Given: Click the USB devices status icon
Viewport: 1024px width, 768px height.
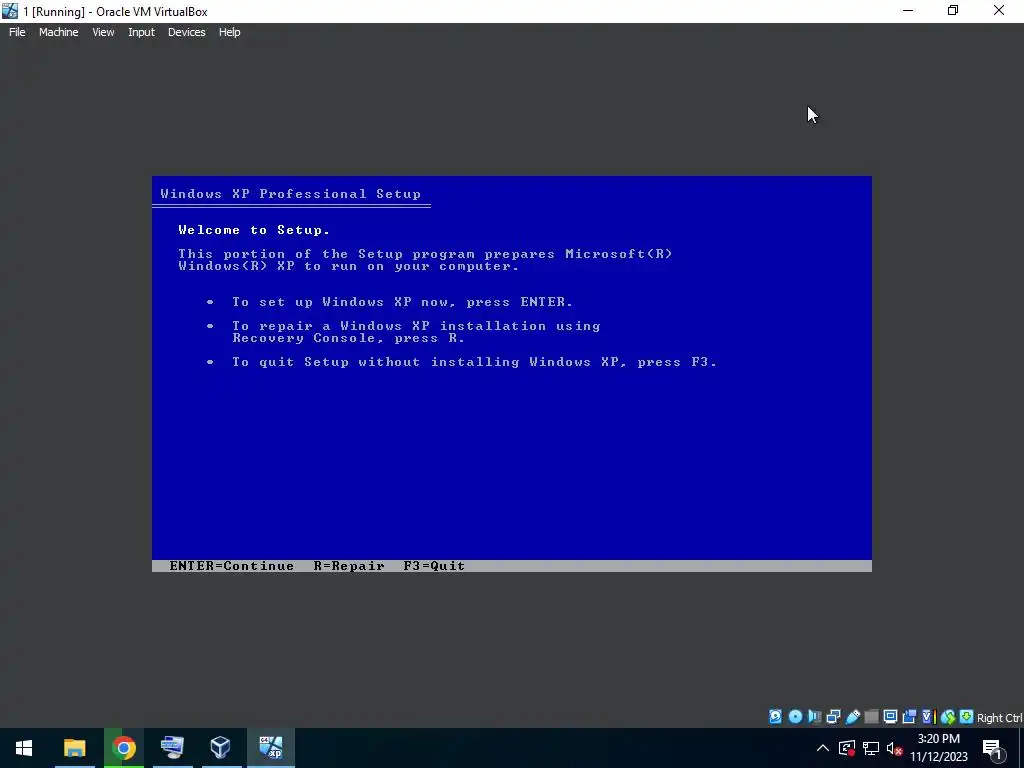Looking at the screenshot, I should pyautogui.click(x=852, y=716).
